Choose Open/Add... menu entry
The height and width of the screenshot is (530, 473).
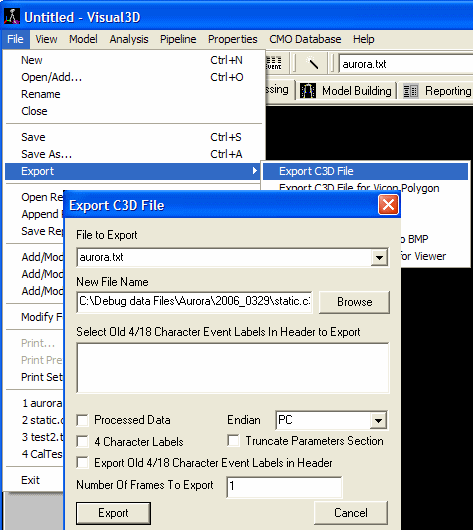[x=134, y=77]
